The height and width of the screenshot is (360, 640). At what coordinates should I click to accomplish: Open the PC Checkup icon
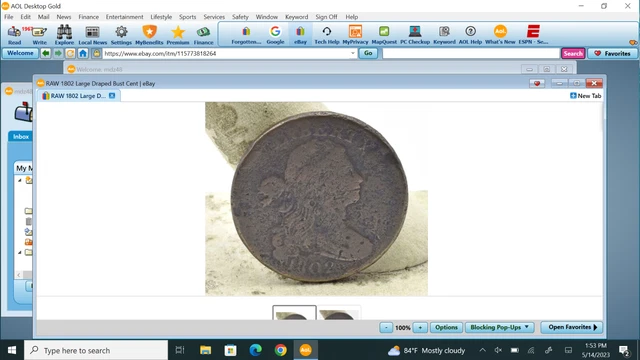click(415, 35)
